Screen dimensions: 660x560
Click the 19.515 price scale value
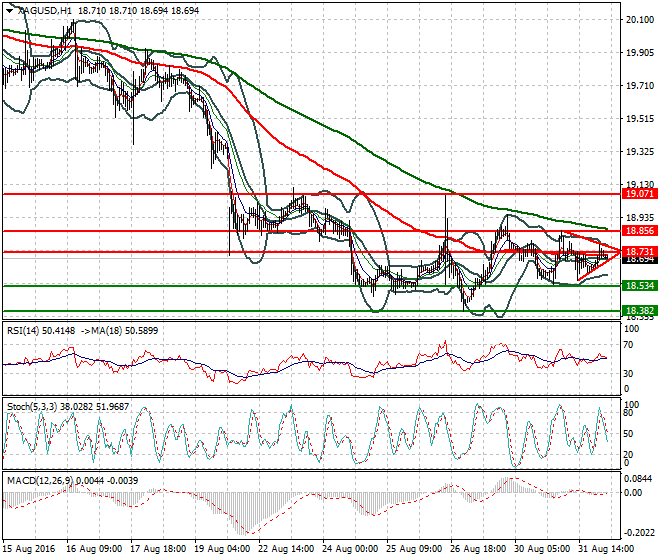point(640,119)
